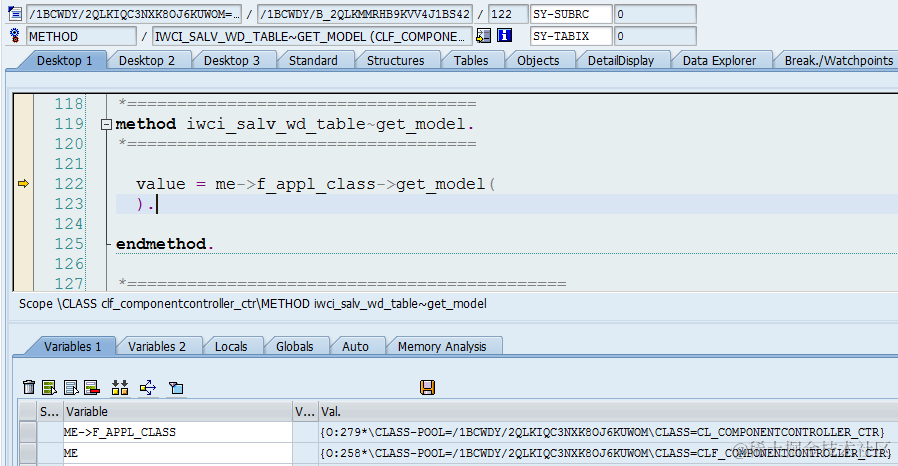Click the gear icon beside METHOD field
Image resolution: width=898 pixels, height=466 pixels.
15,35
